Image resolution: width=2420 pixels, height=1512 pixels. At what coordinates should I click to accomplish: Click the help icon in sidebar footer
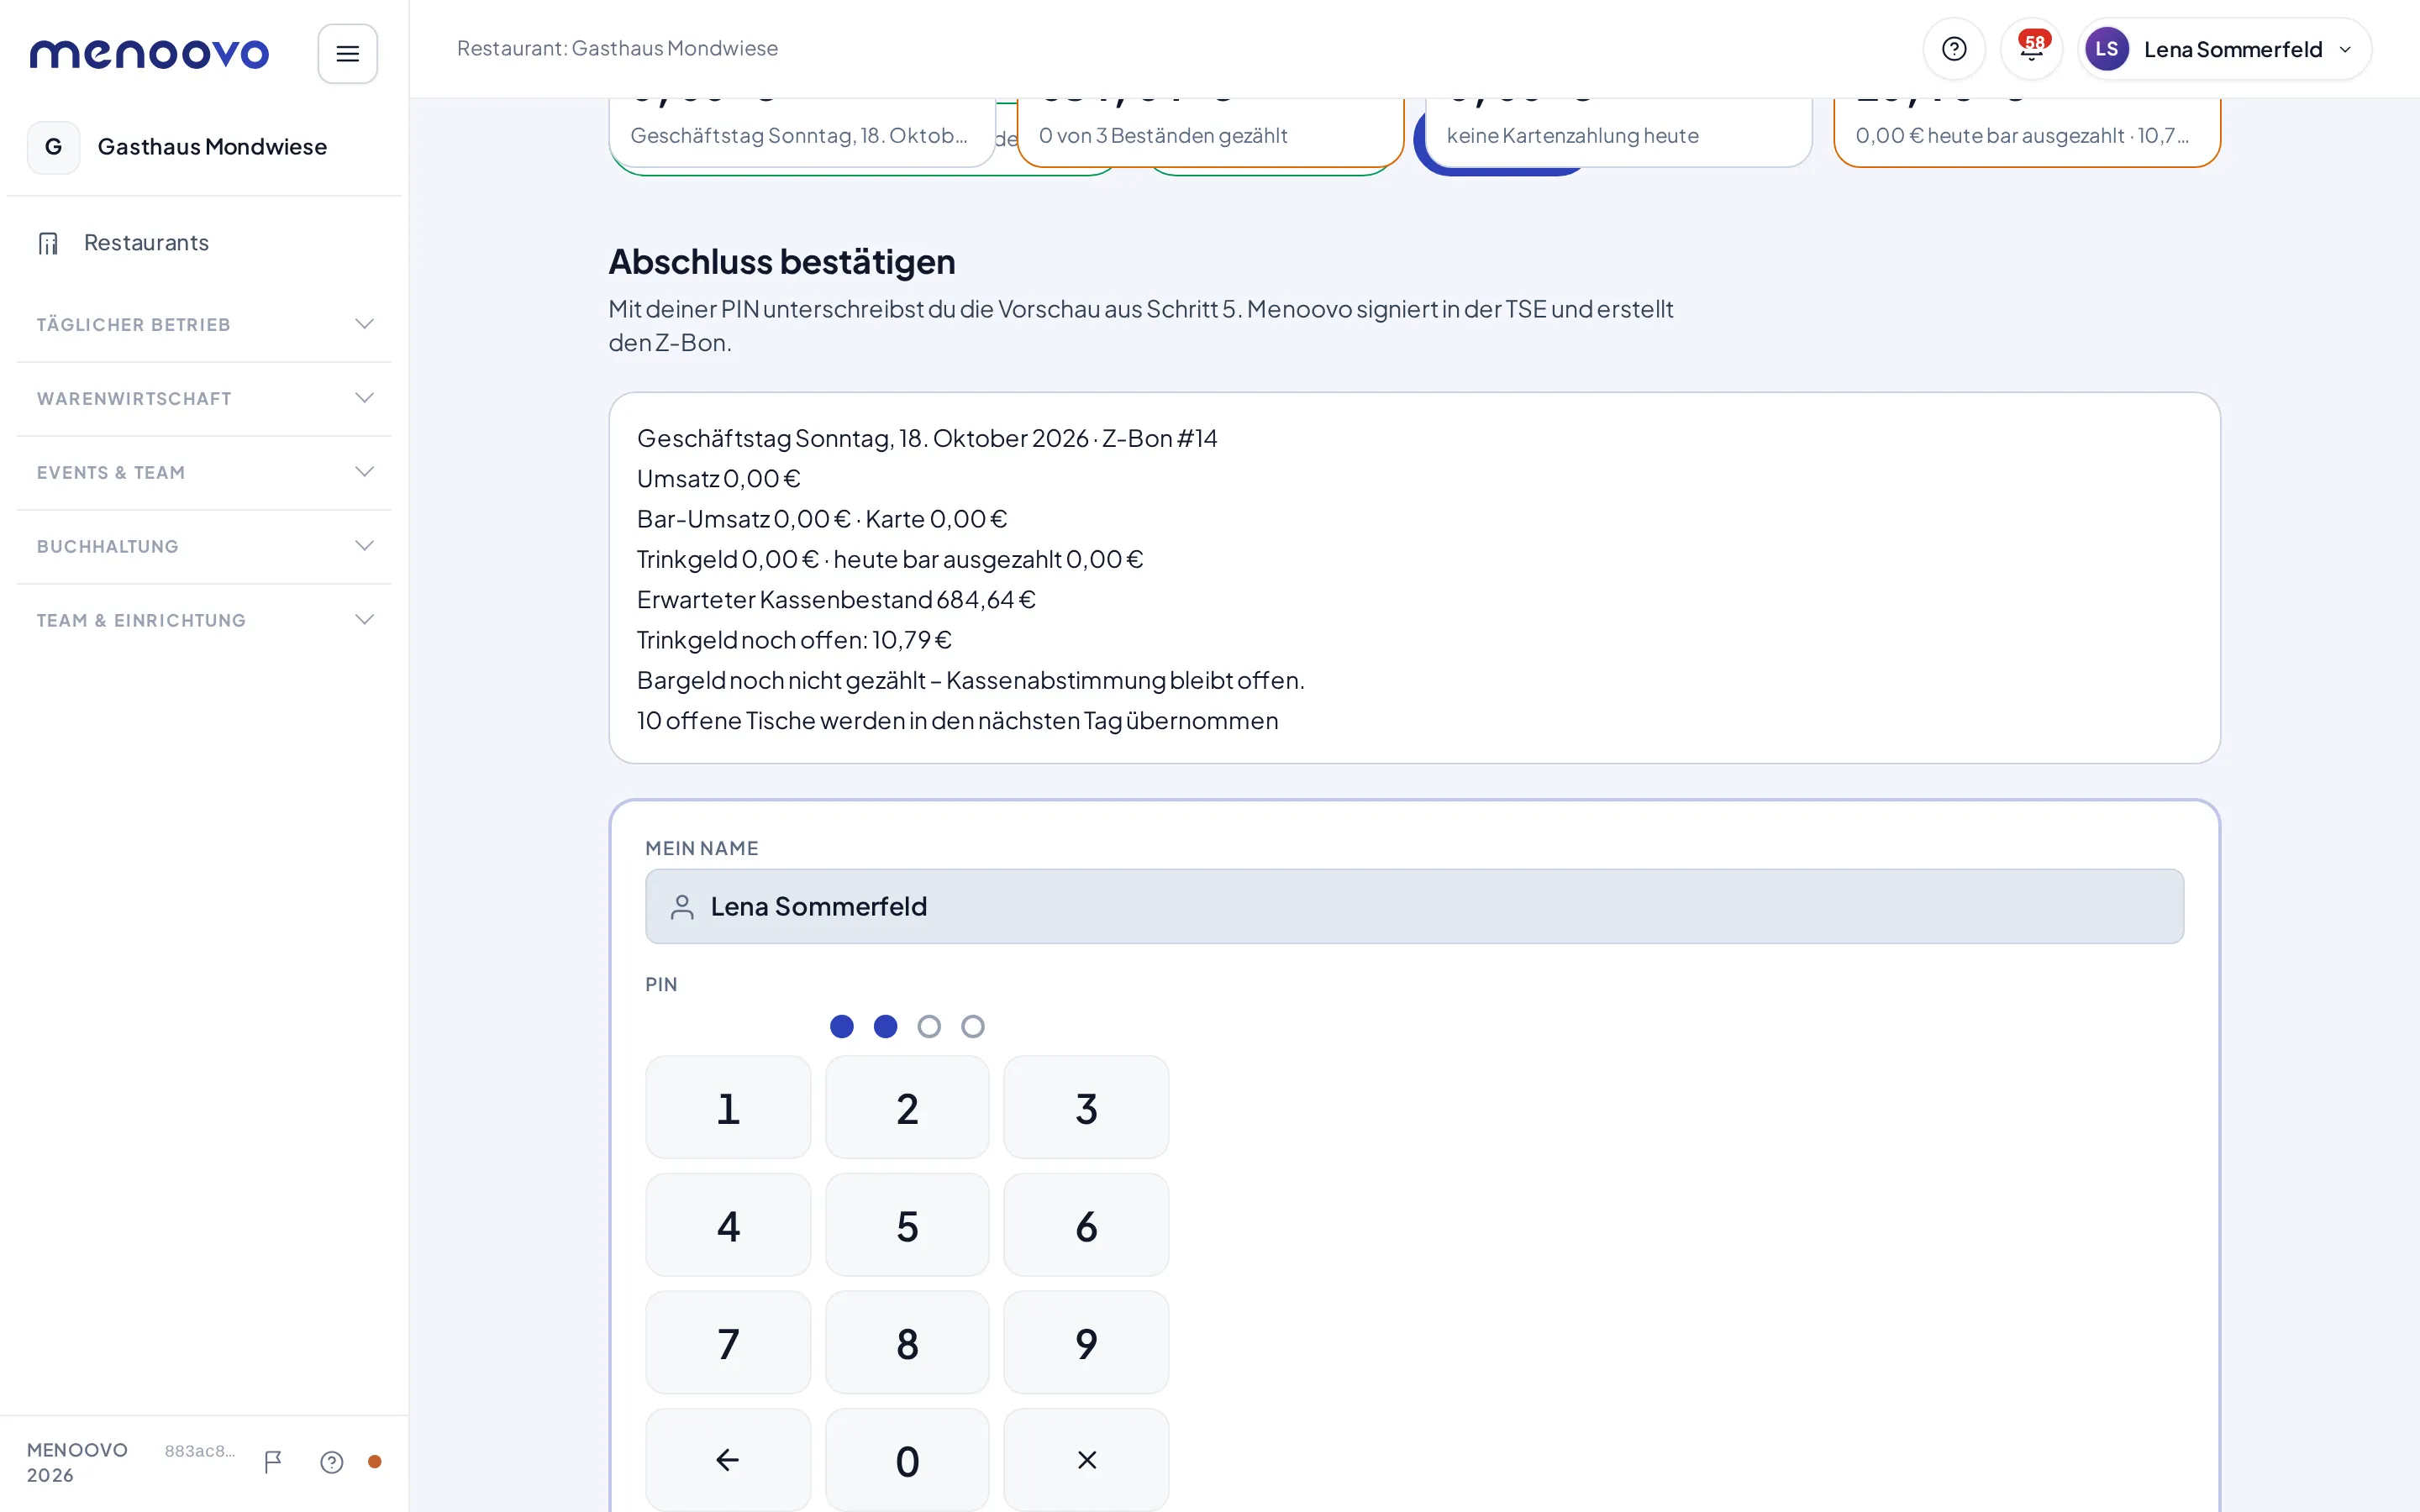pyautogui.click(x=332, y=1462)
